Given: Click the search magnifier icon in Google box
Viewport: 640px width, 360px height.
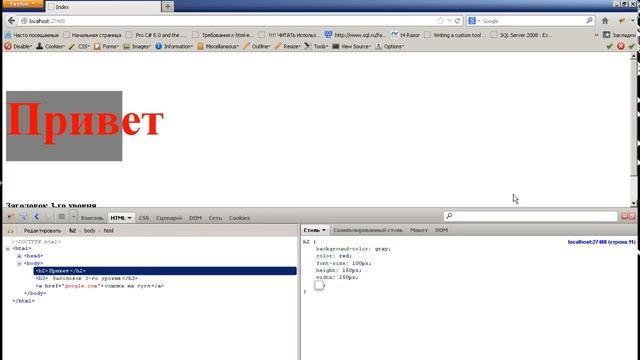Looking at the screenshot, I should (x=589, y=20).
